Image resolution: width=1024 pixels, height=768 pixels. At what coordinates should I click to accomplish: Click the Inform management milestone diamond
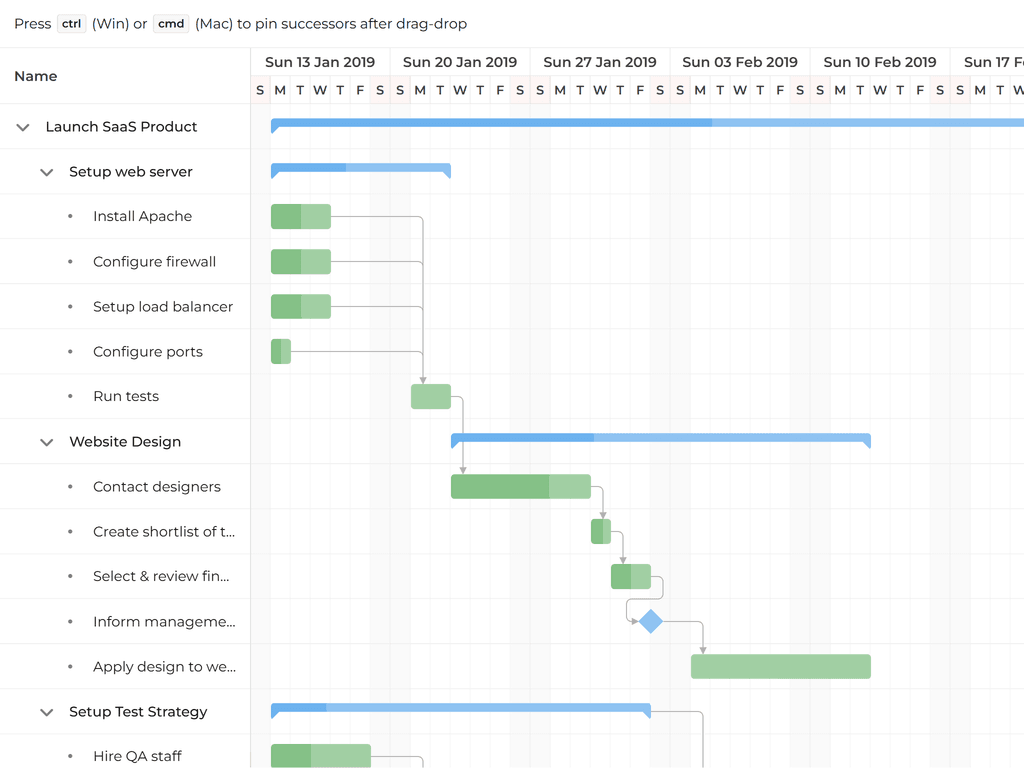tap(651, 621)
